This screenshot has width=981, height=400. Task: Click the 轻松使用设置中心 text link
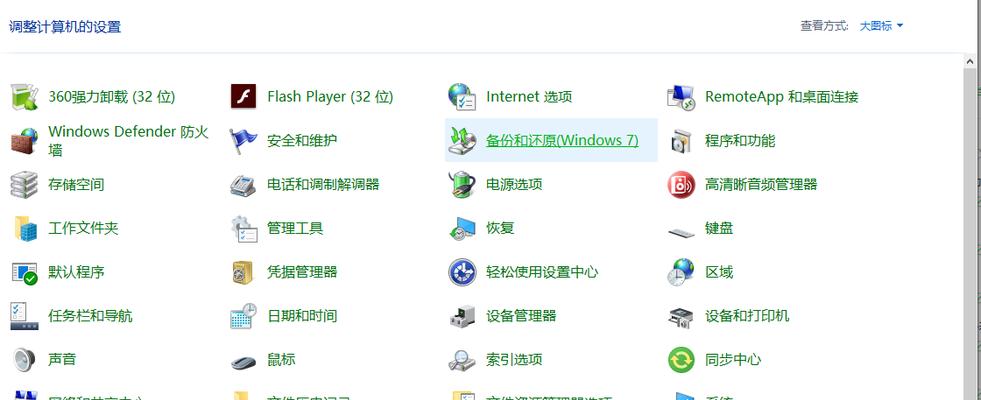542,272
